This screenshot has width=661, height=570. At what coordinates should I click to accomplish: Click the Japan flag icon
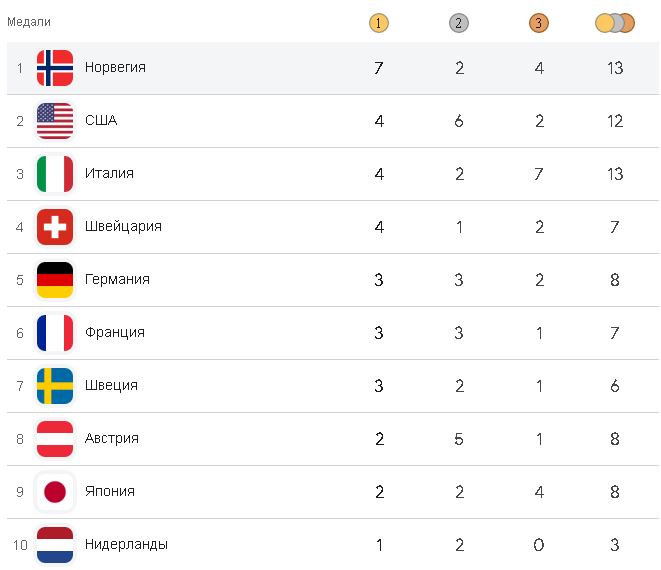(x=55, y=492)
